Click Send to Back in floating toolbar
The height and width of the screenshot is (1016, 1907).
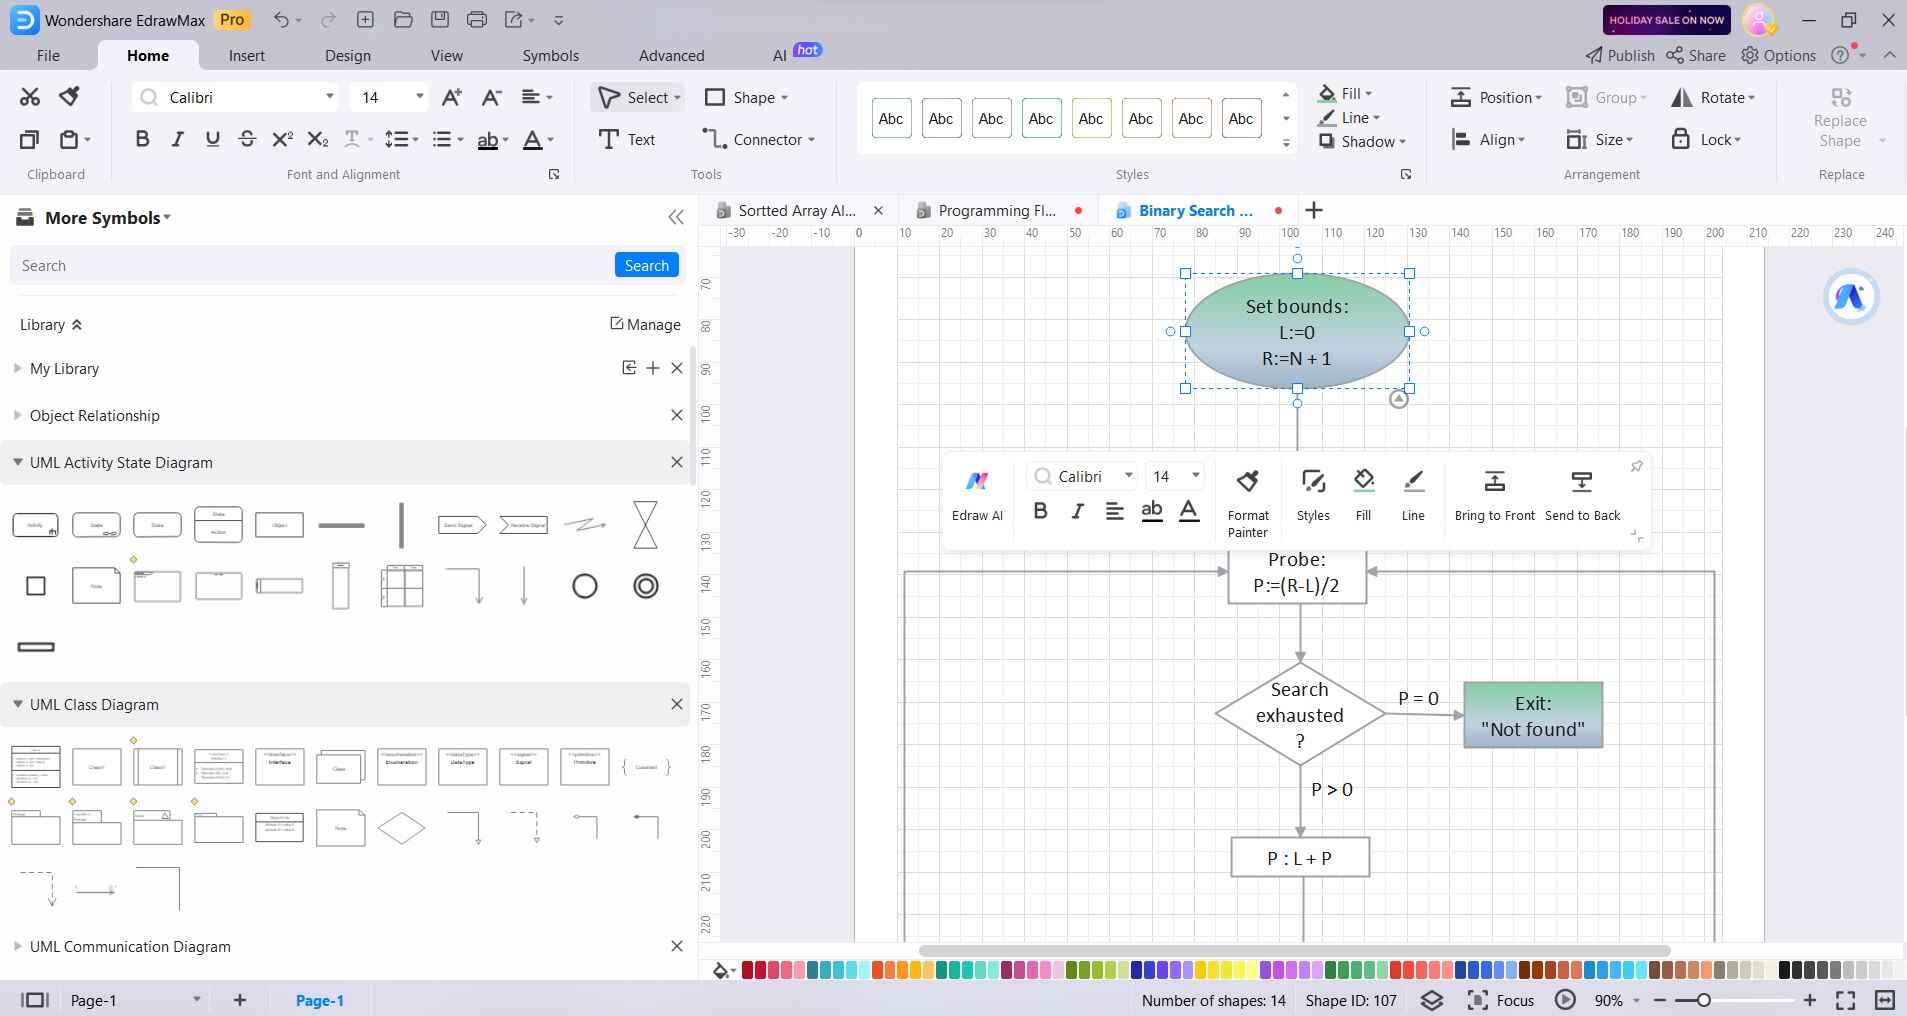pos(1582,496)
